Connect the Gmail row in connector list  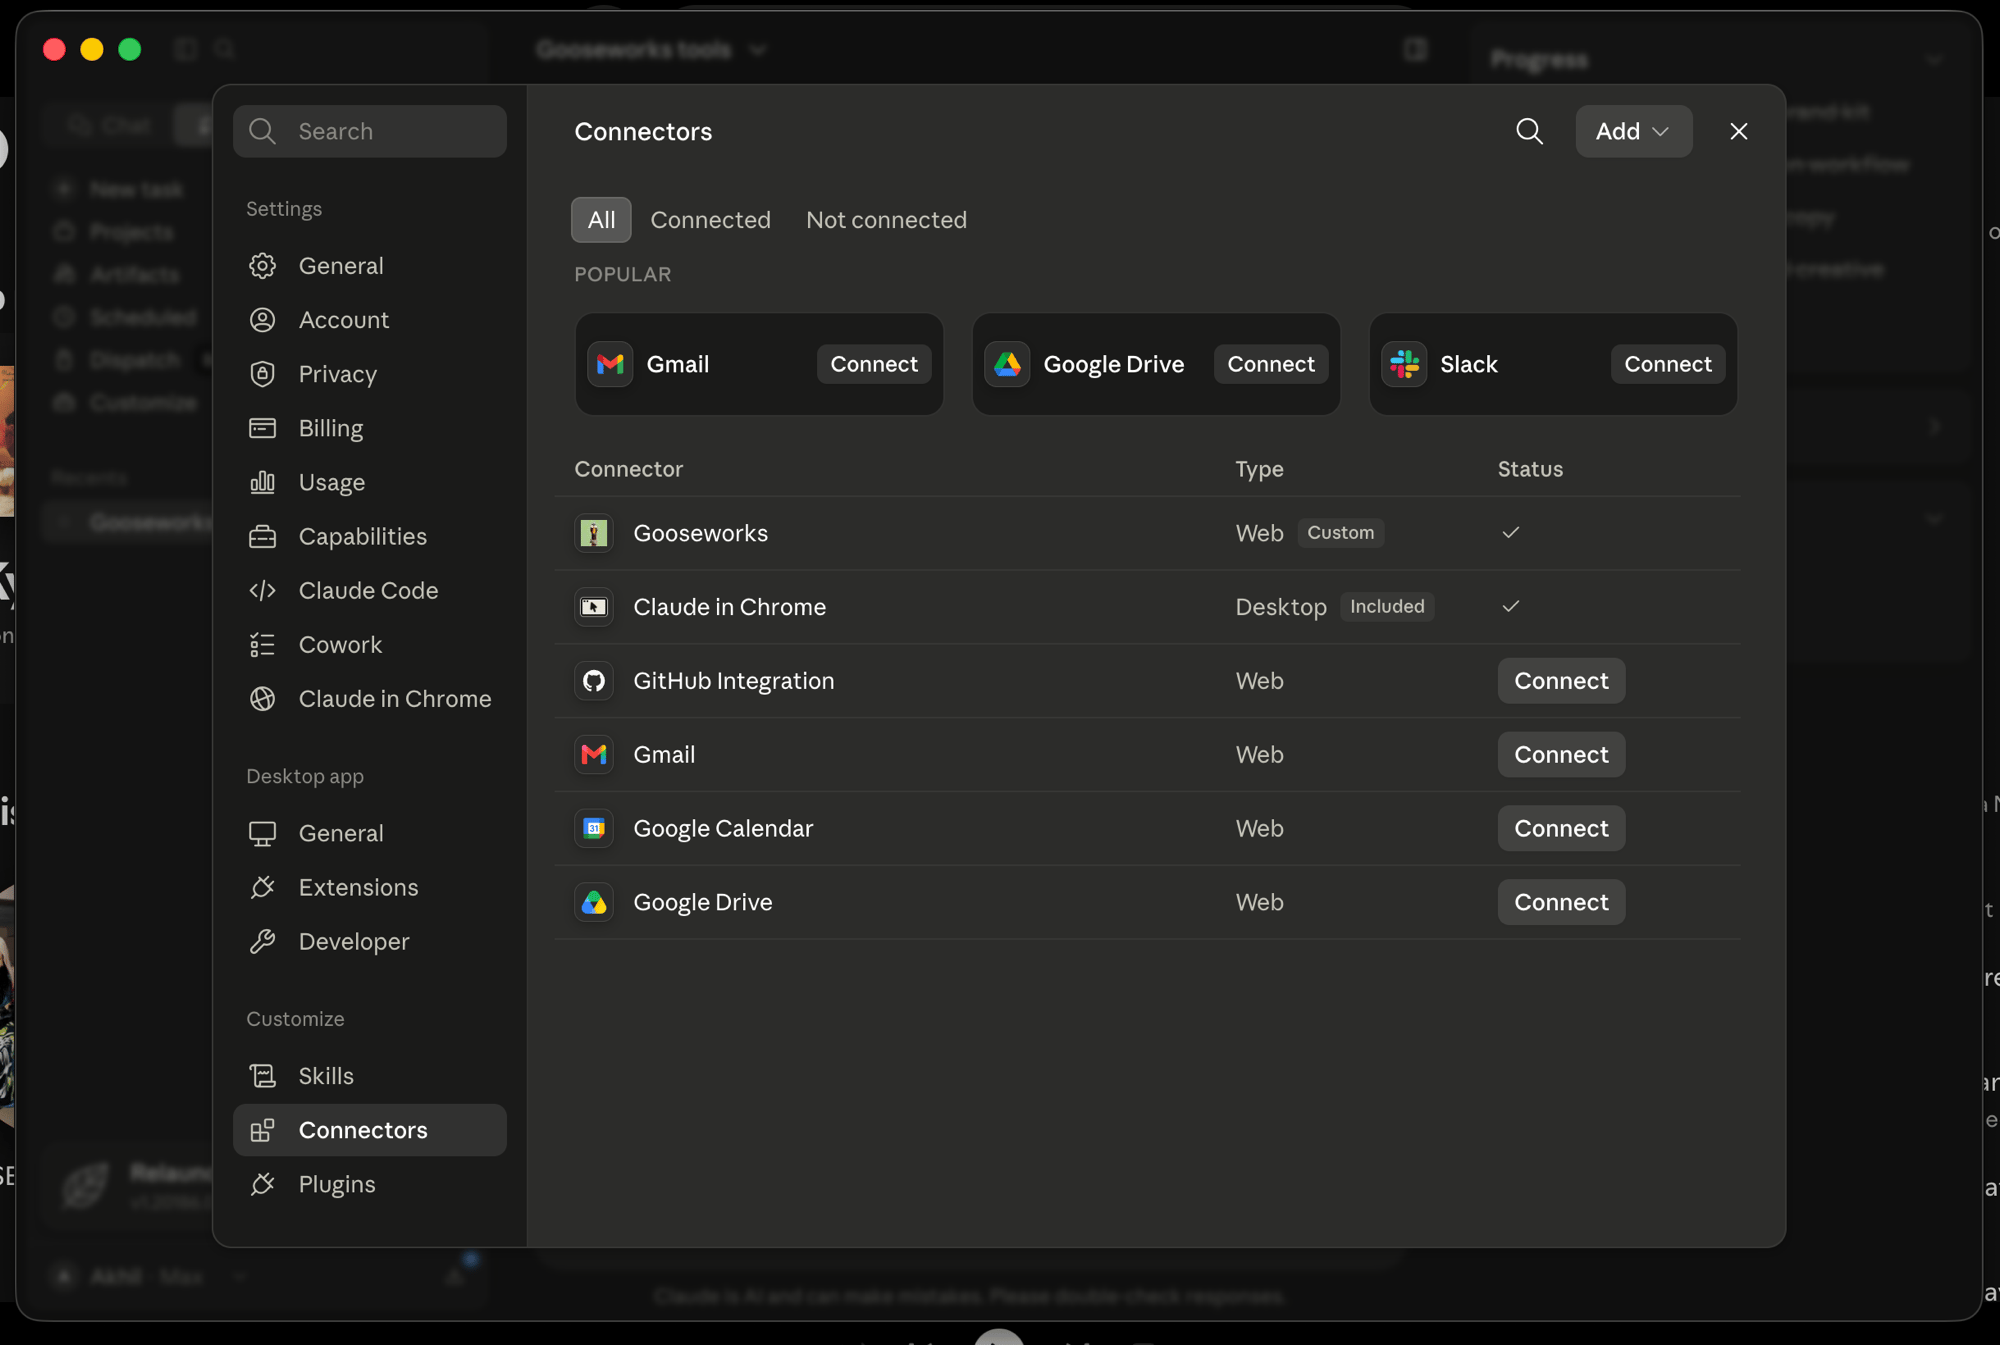click(x=1561, y=755)
